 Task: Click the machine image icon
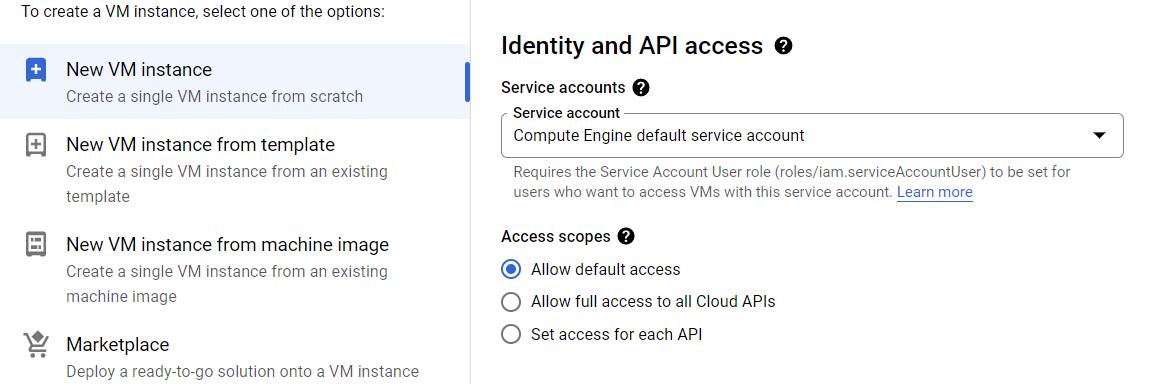click(36, 245)
